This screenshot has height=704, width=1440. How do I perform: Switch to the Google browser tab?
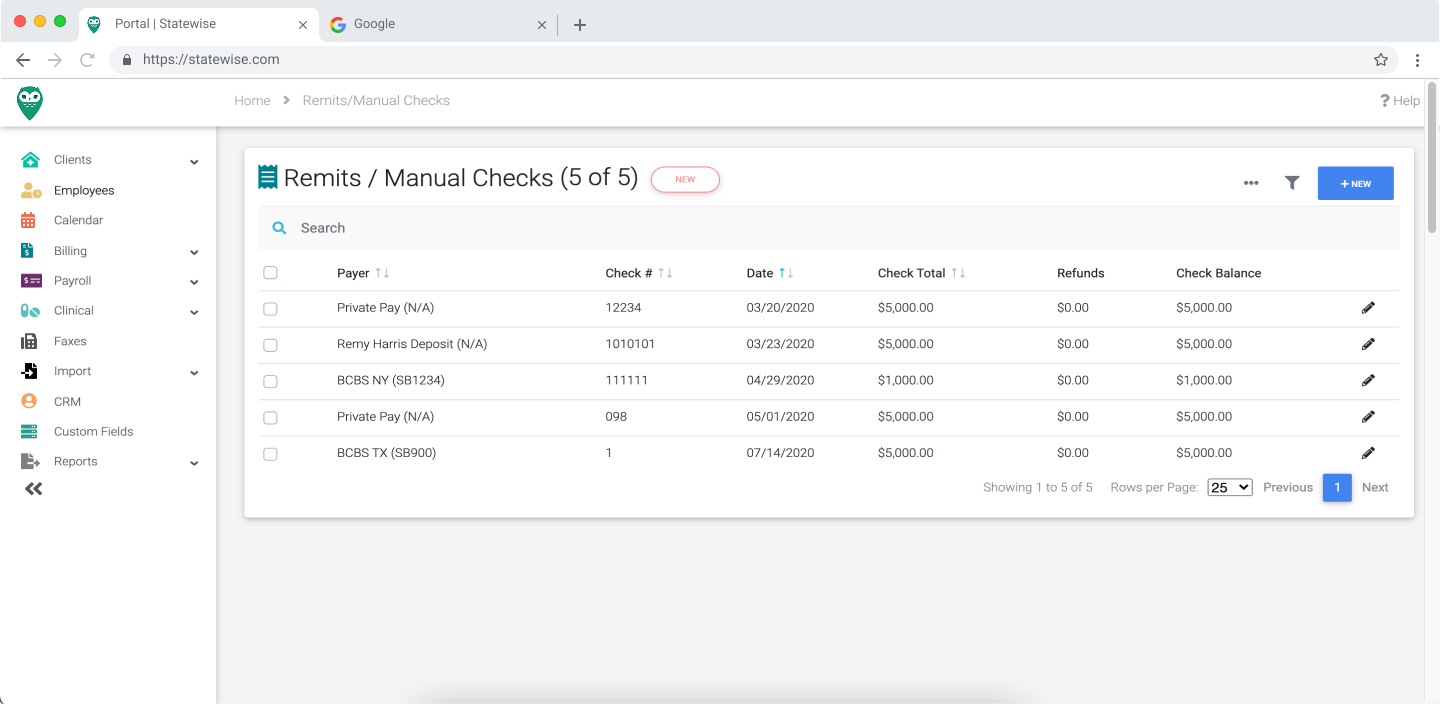coord(439,24)
